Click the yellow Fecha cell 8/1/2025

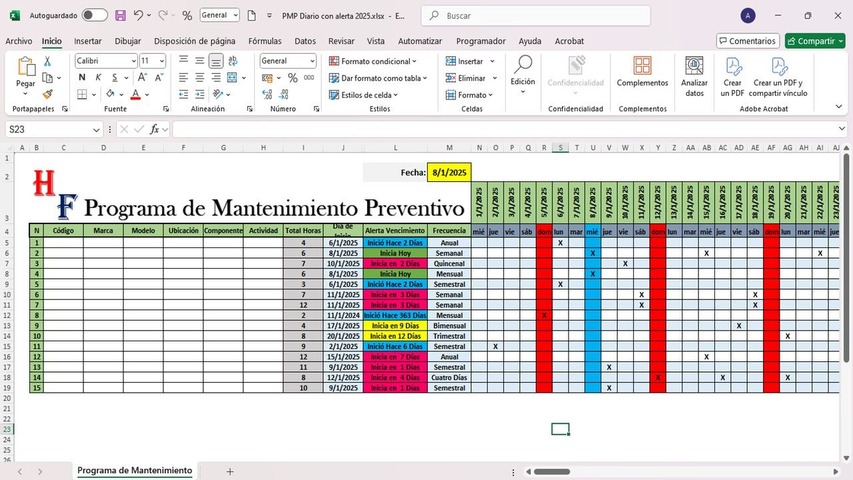(x=449, y=173)
